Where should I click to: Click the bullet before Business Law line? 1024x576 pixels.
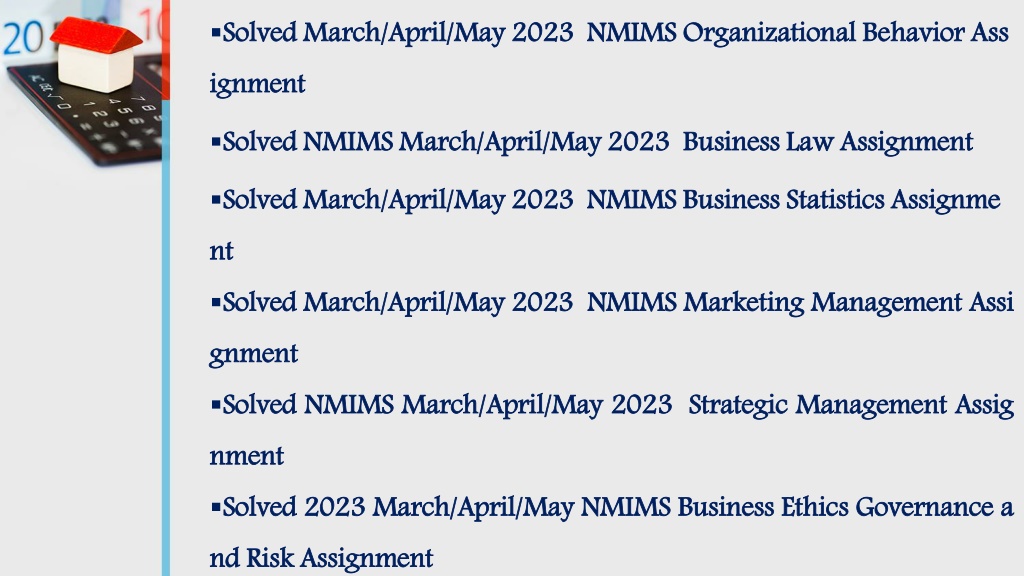pos(216,141)
